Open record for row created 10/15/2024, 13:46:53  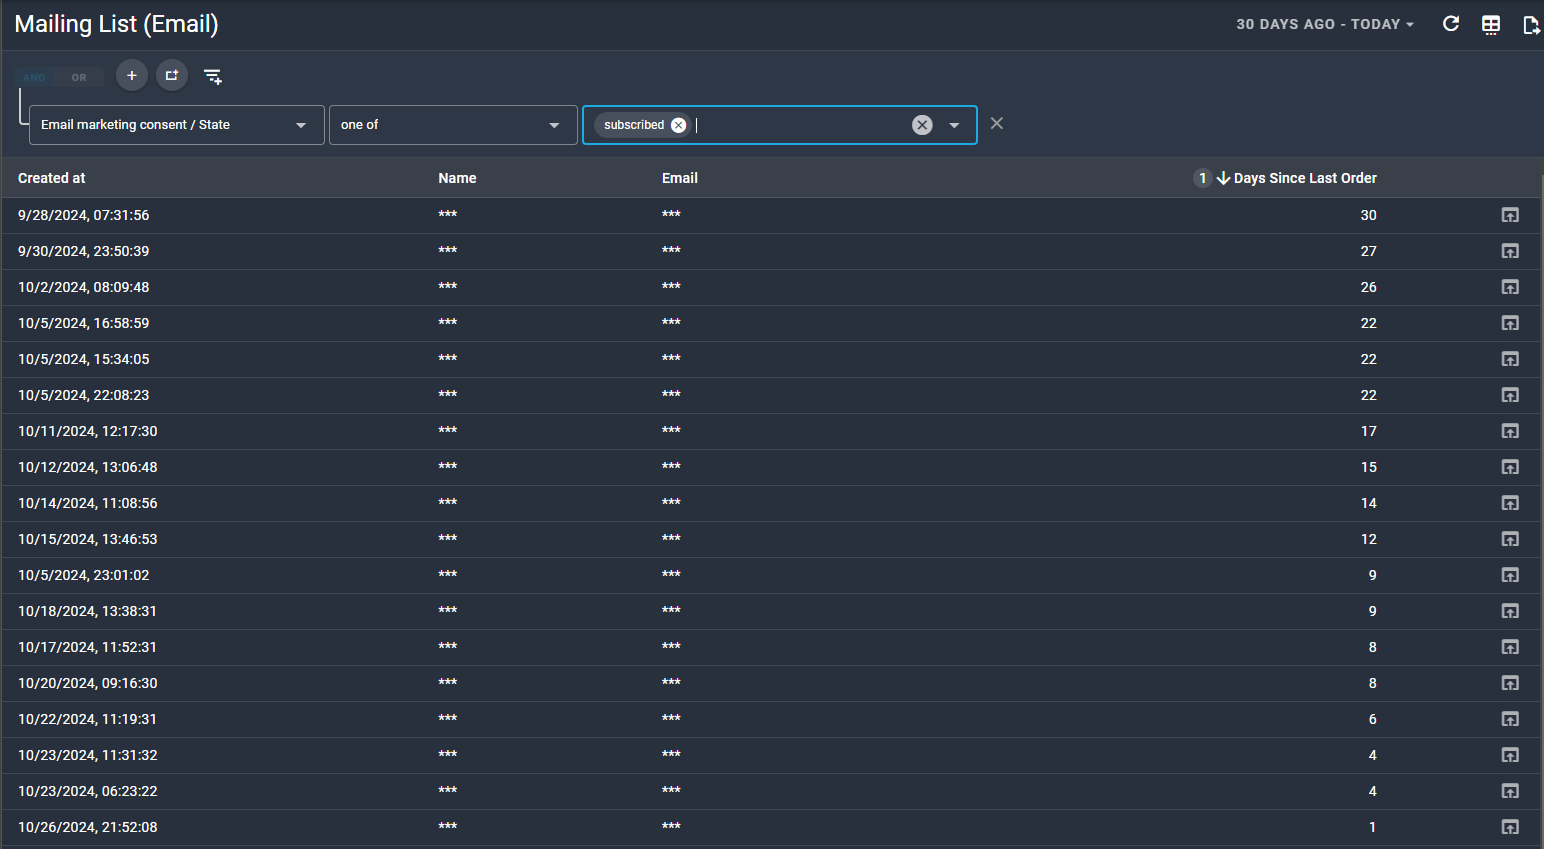tap(1510, 539)
